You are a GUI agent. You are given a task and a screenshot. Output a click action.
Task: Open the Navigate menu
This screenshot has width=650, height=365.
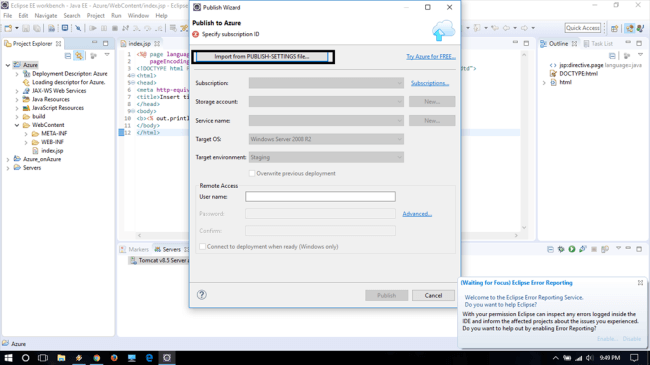46,16
